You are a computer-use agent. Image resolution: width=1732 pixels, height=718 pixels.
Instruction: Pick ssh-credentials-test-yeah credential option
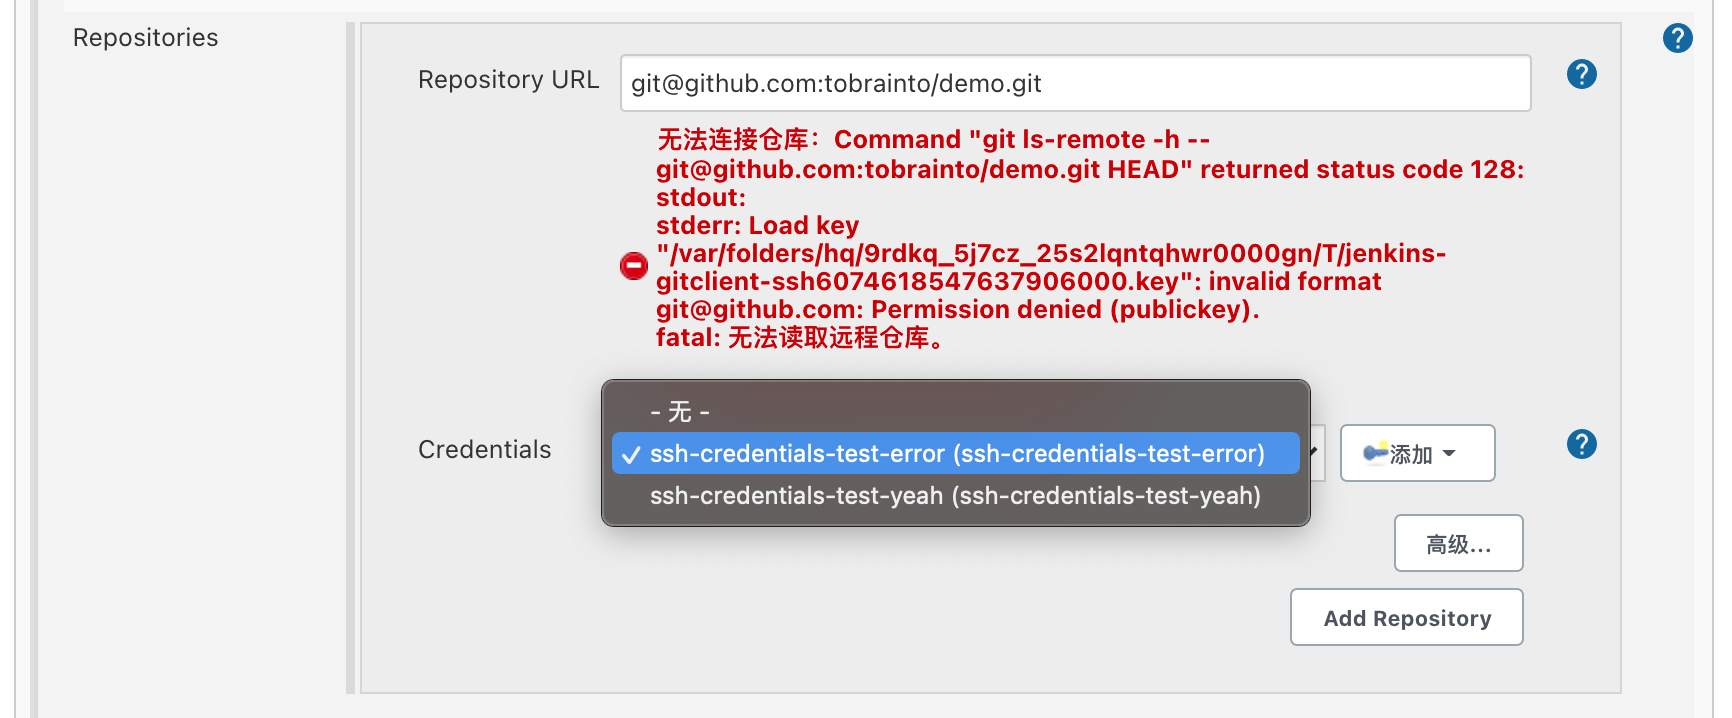(955, 495)
